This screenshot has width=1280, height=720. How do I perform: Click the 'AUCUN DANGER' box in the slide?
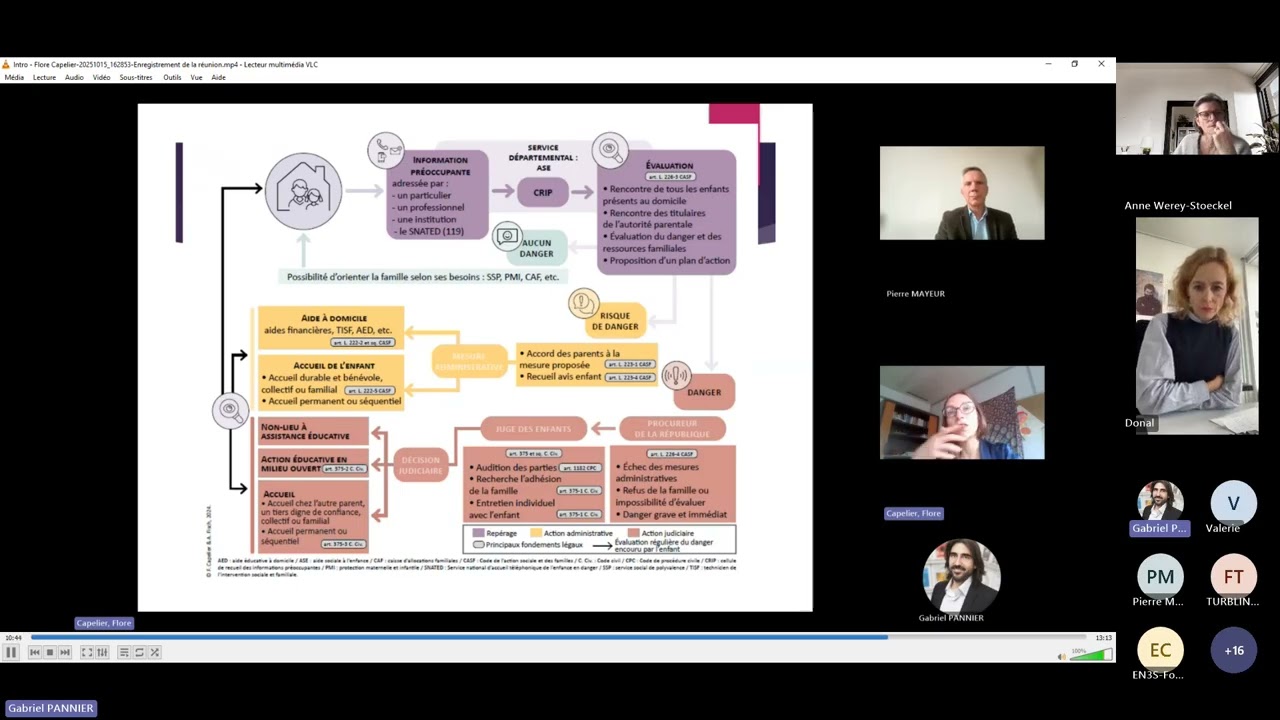click(537, 248)
